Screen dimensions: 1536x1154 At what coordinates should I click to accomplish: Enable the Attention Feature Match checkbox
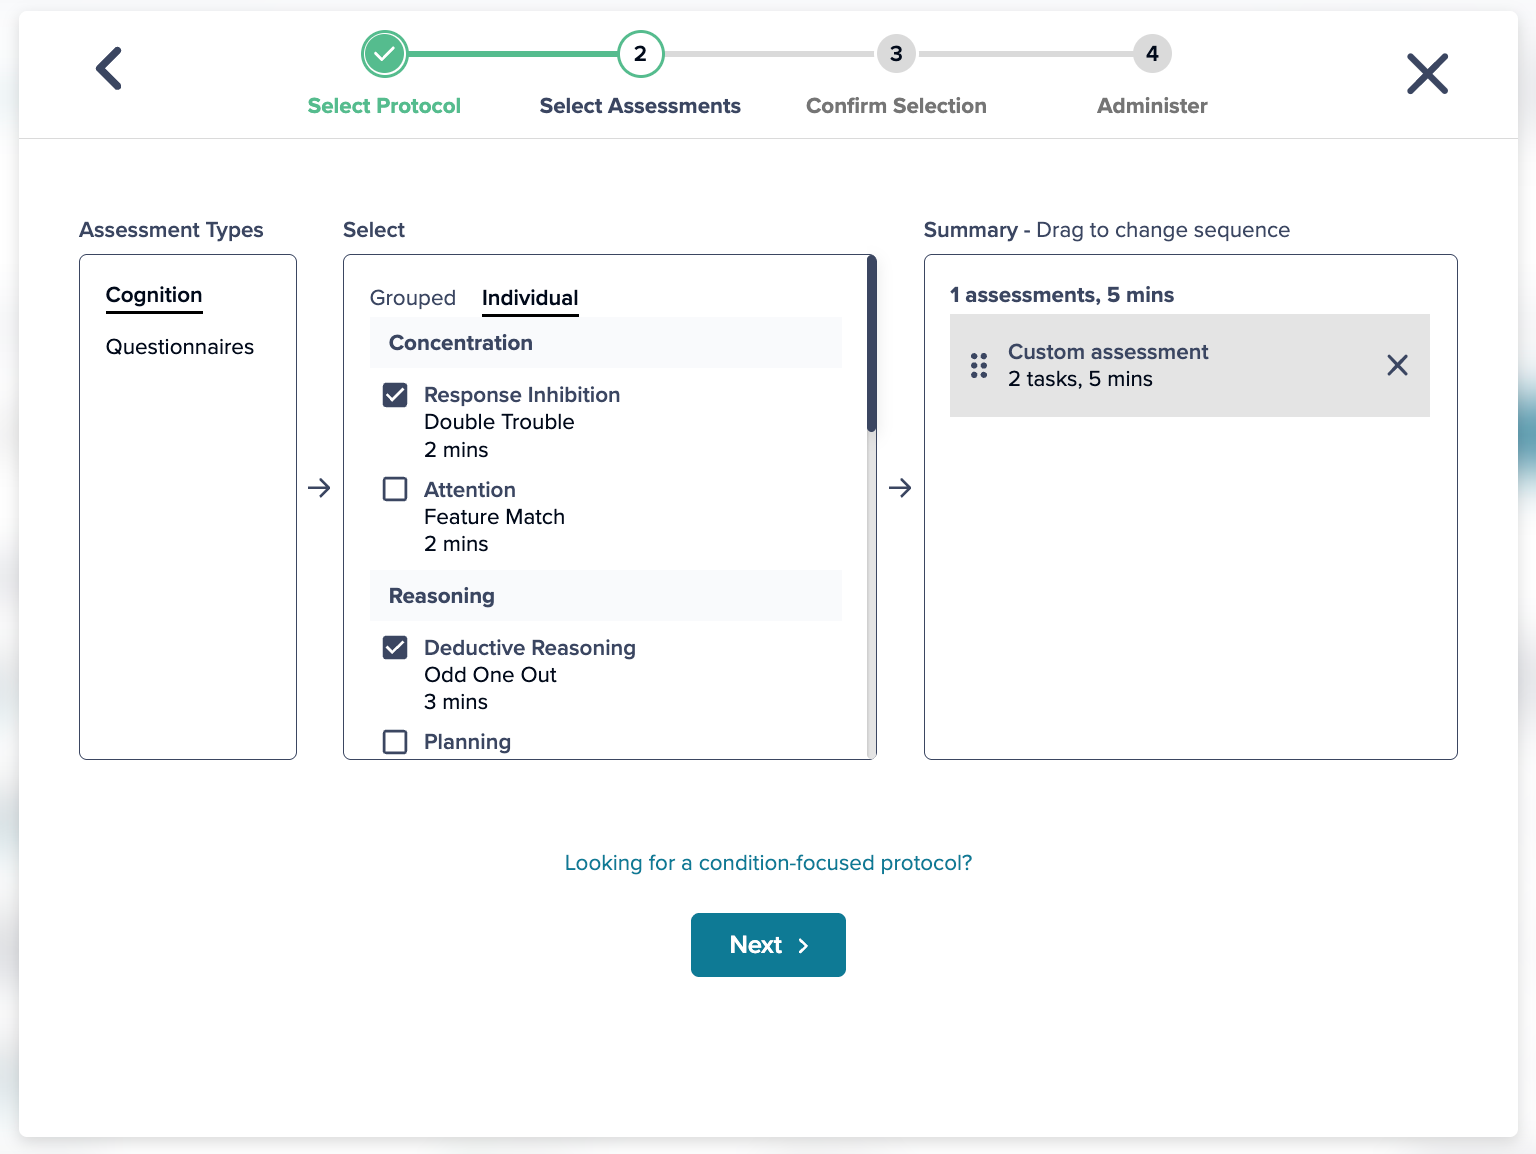click(395, 489)
